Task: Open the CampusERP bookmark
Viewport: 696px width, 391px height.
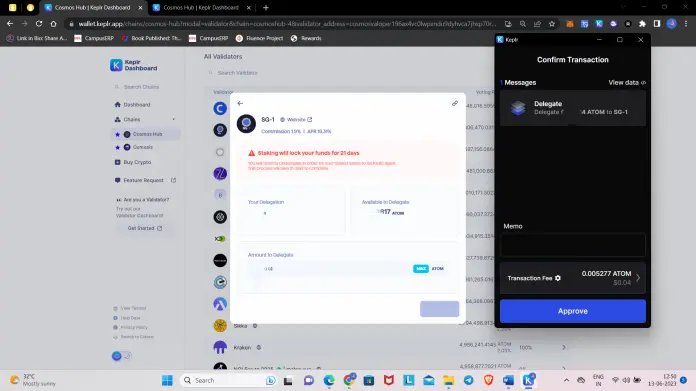Action: [x=94, y=38]
